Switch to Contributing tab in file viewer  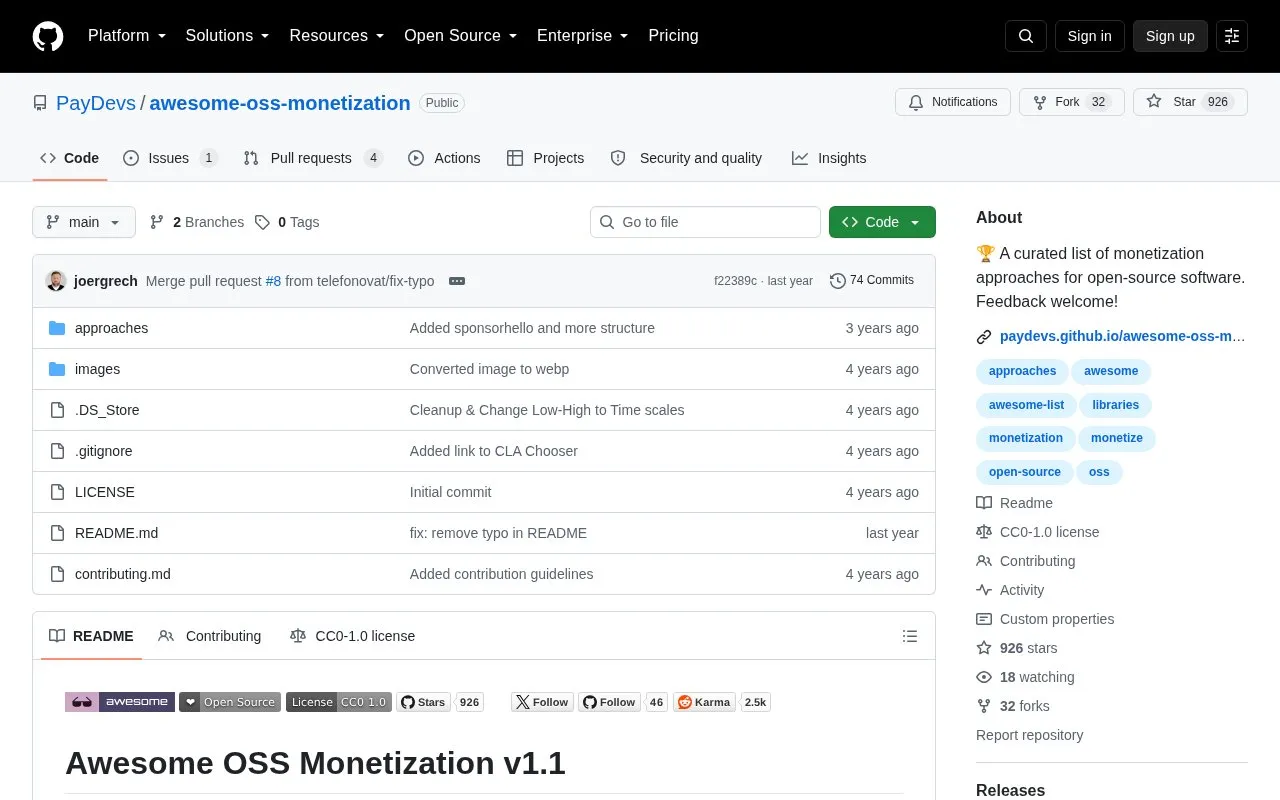coord(210,636)
